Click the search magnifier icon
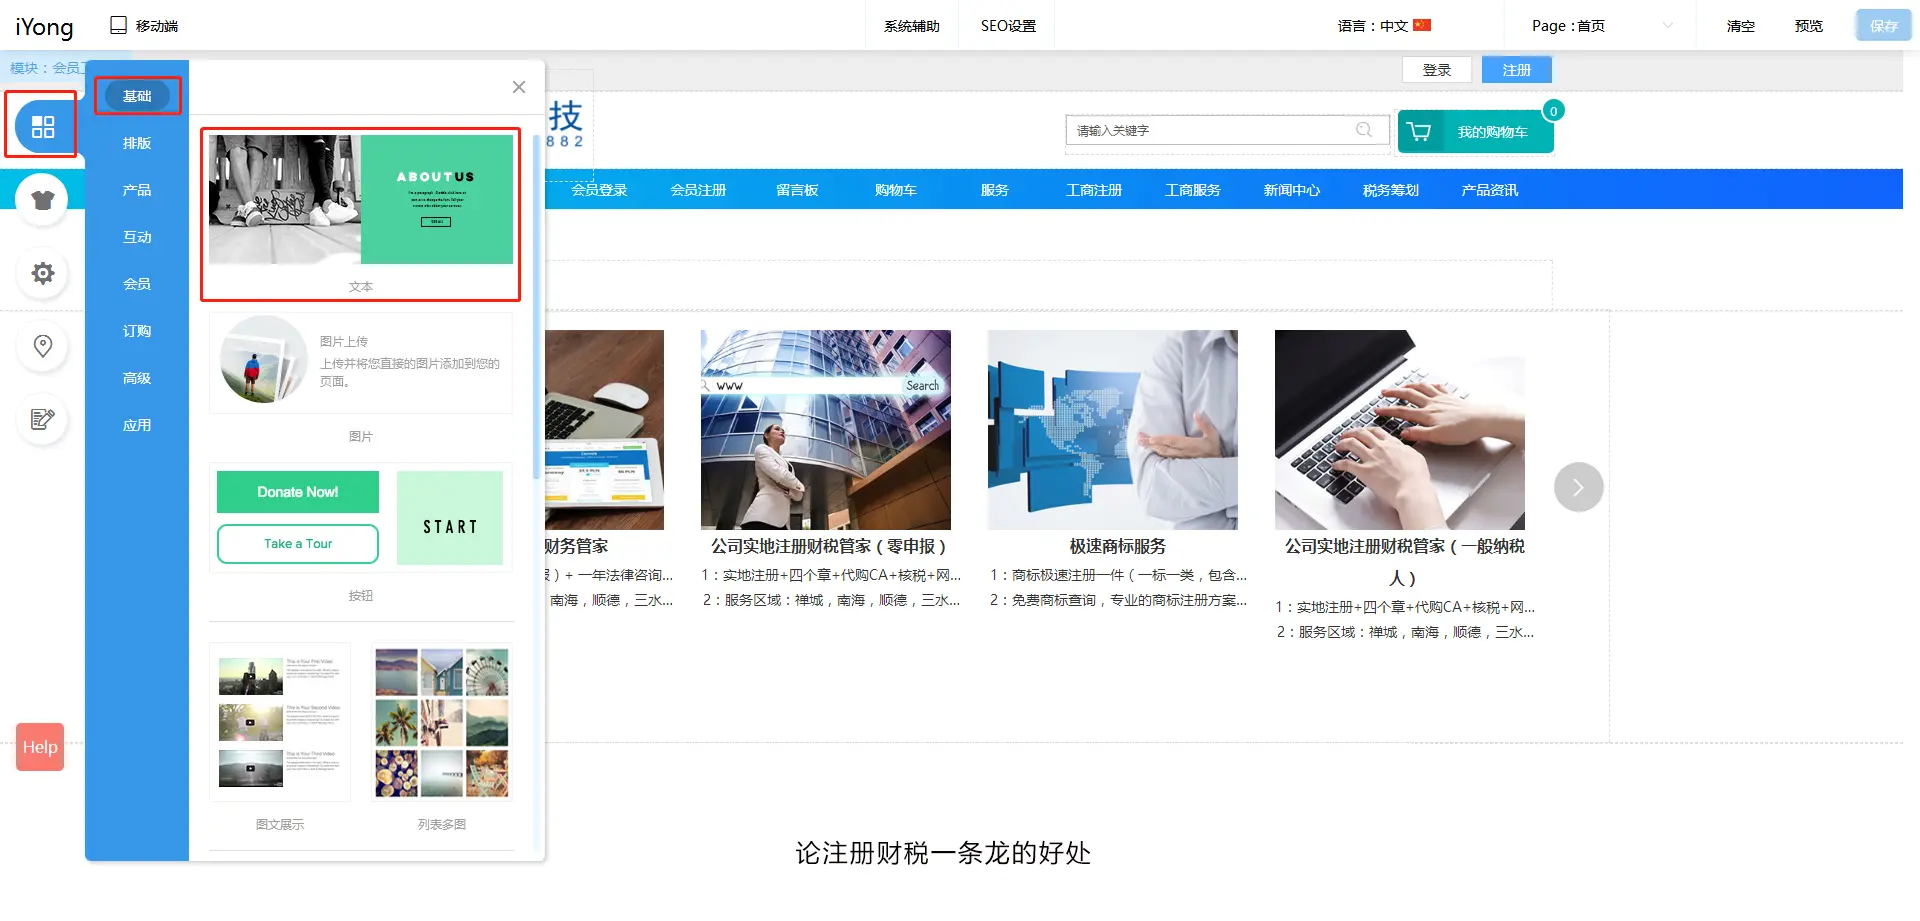1920x921 pixels. (x=1363, y=130)
